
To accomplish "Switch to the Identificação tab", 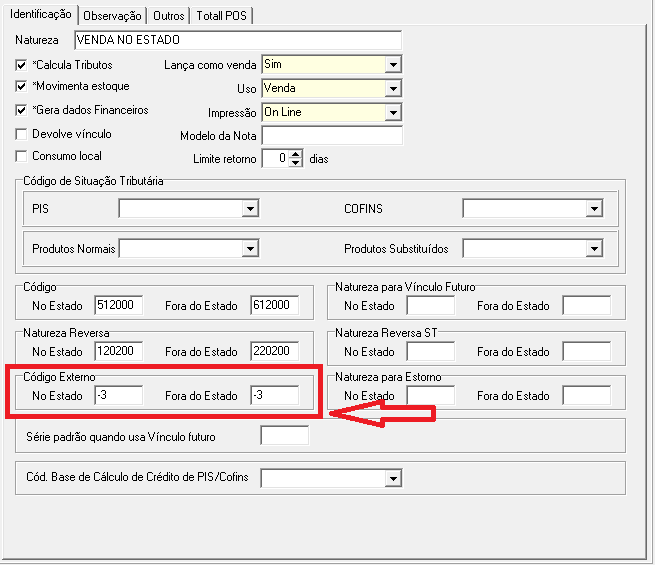I will click(x=41, y=15).
